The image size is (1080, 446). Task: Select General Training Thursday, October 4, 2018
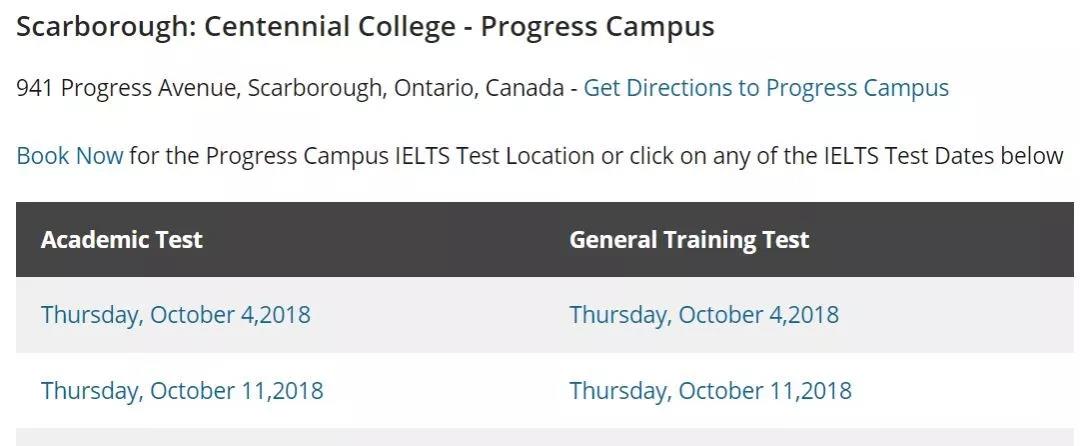704,315
